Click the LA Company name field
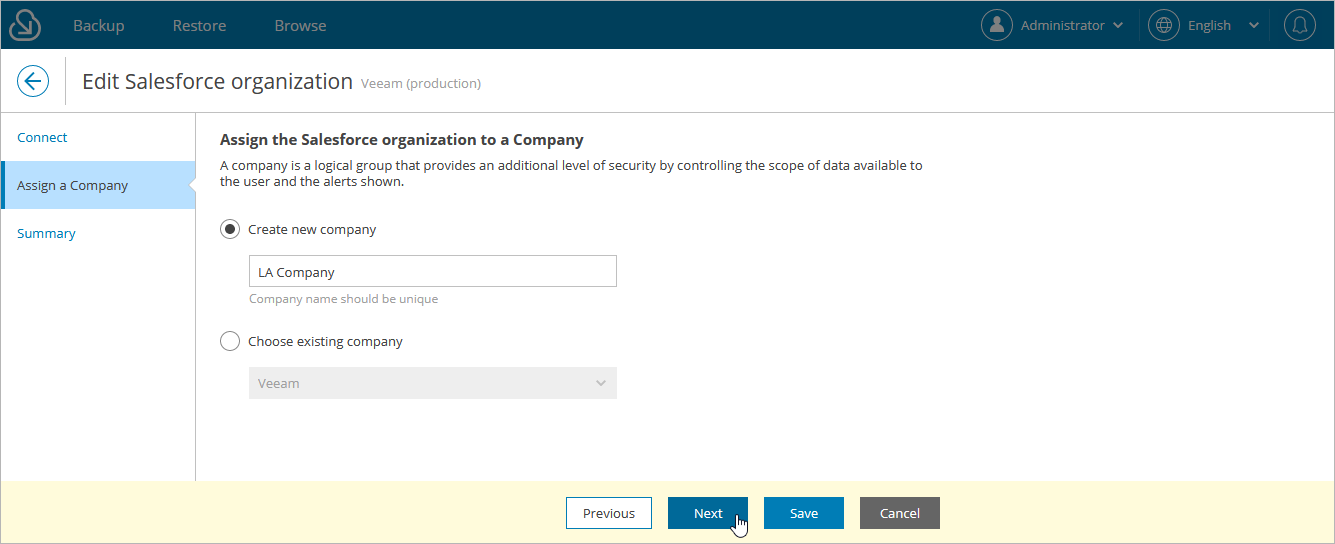The height and width of the screenshot is (544, 1335). [433, 271]
